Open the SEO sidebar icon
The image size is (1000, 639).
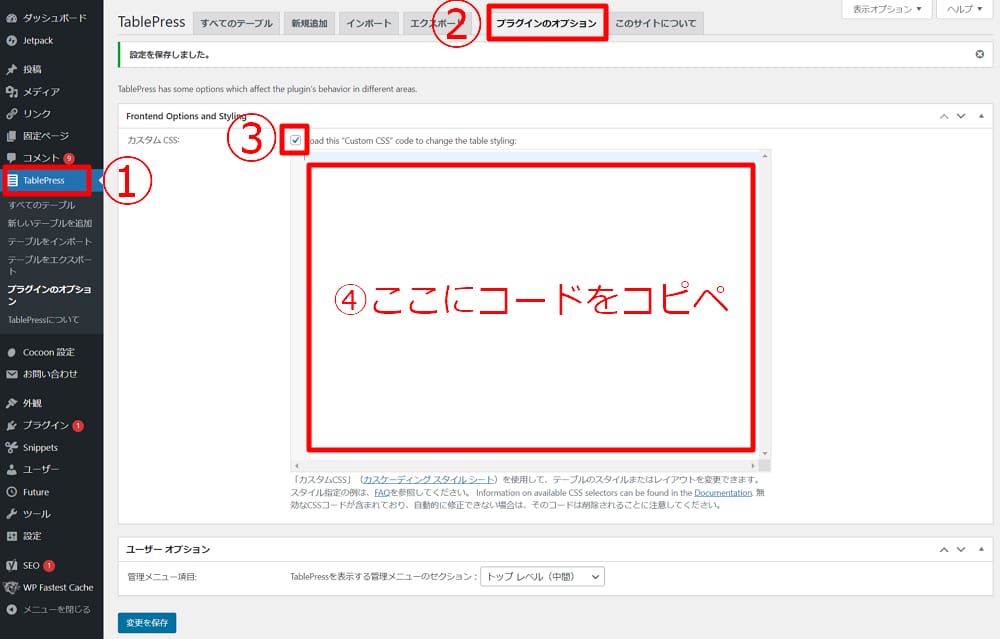[x=12, y=564]
